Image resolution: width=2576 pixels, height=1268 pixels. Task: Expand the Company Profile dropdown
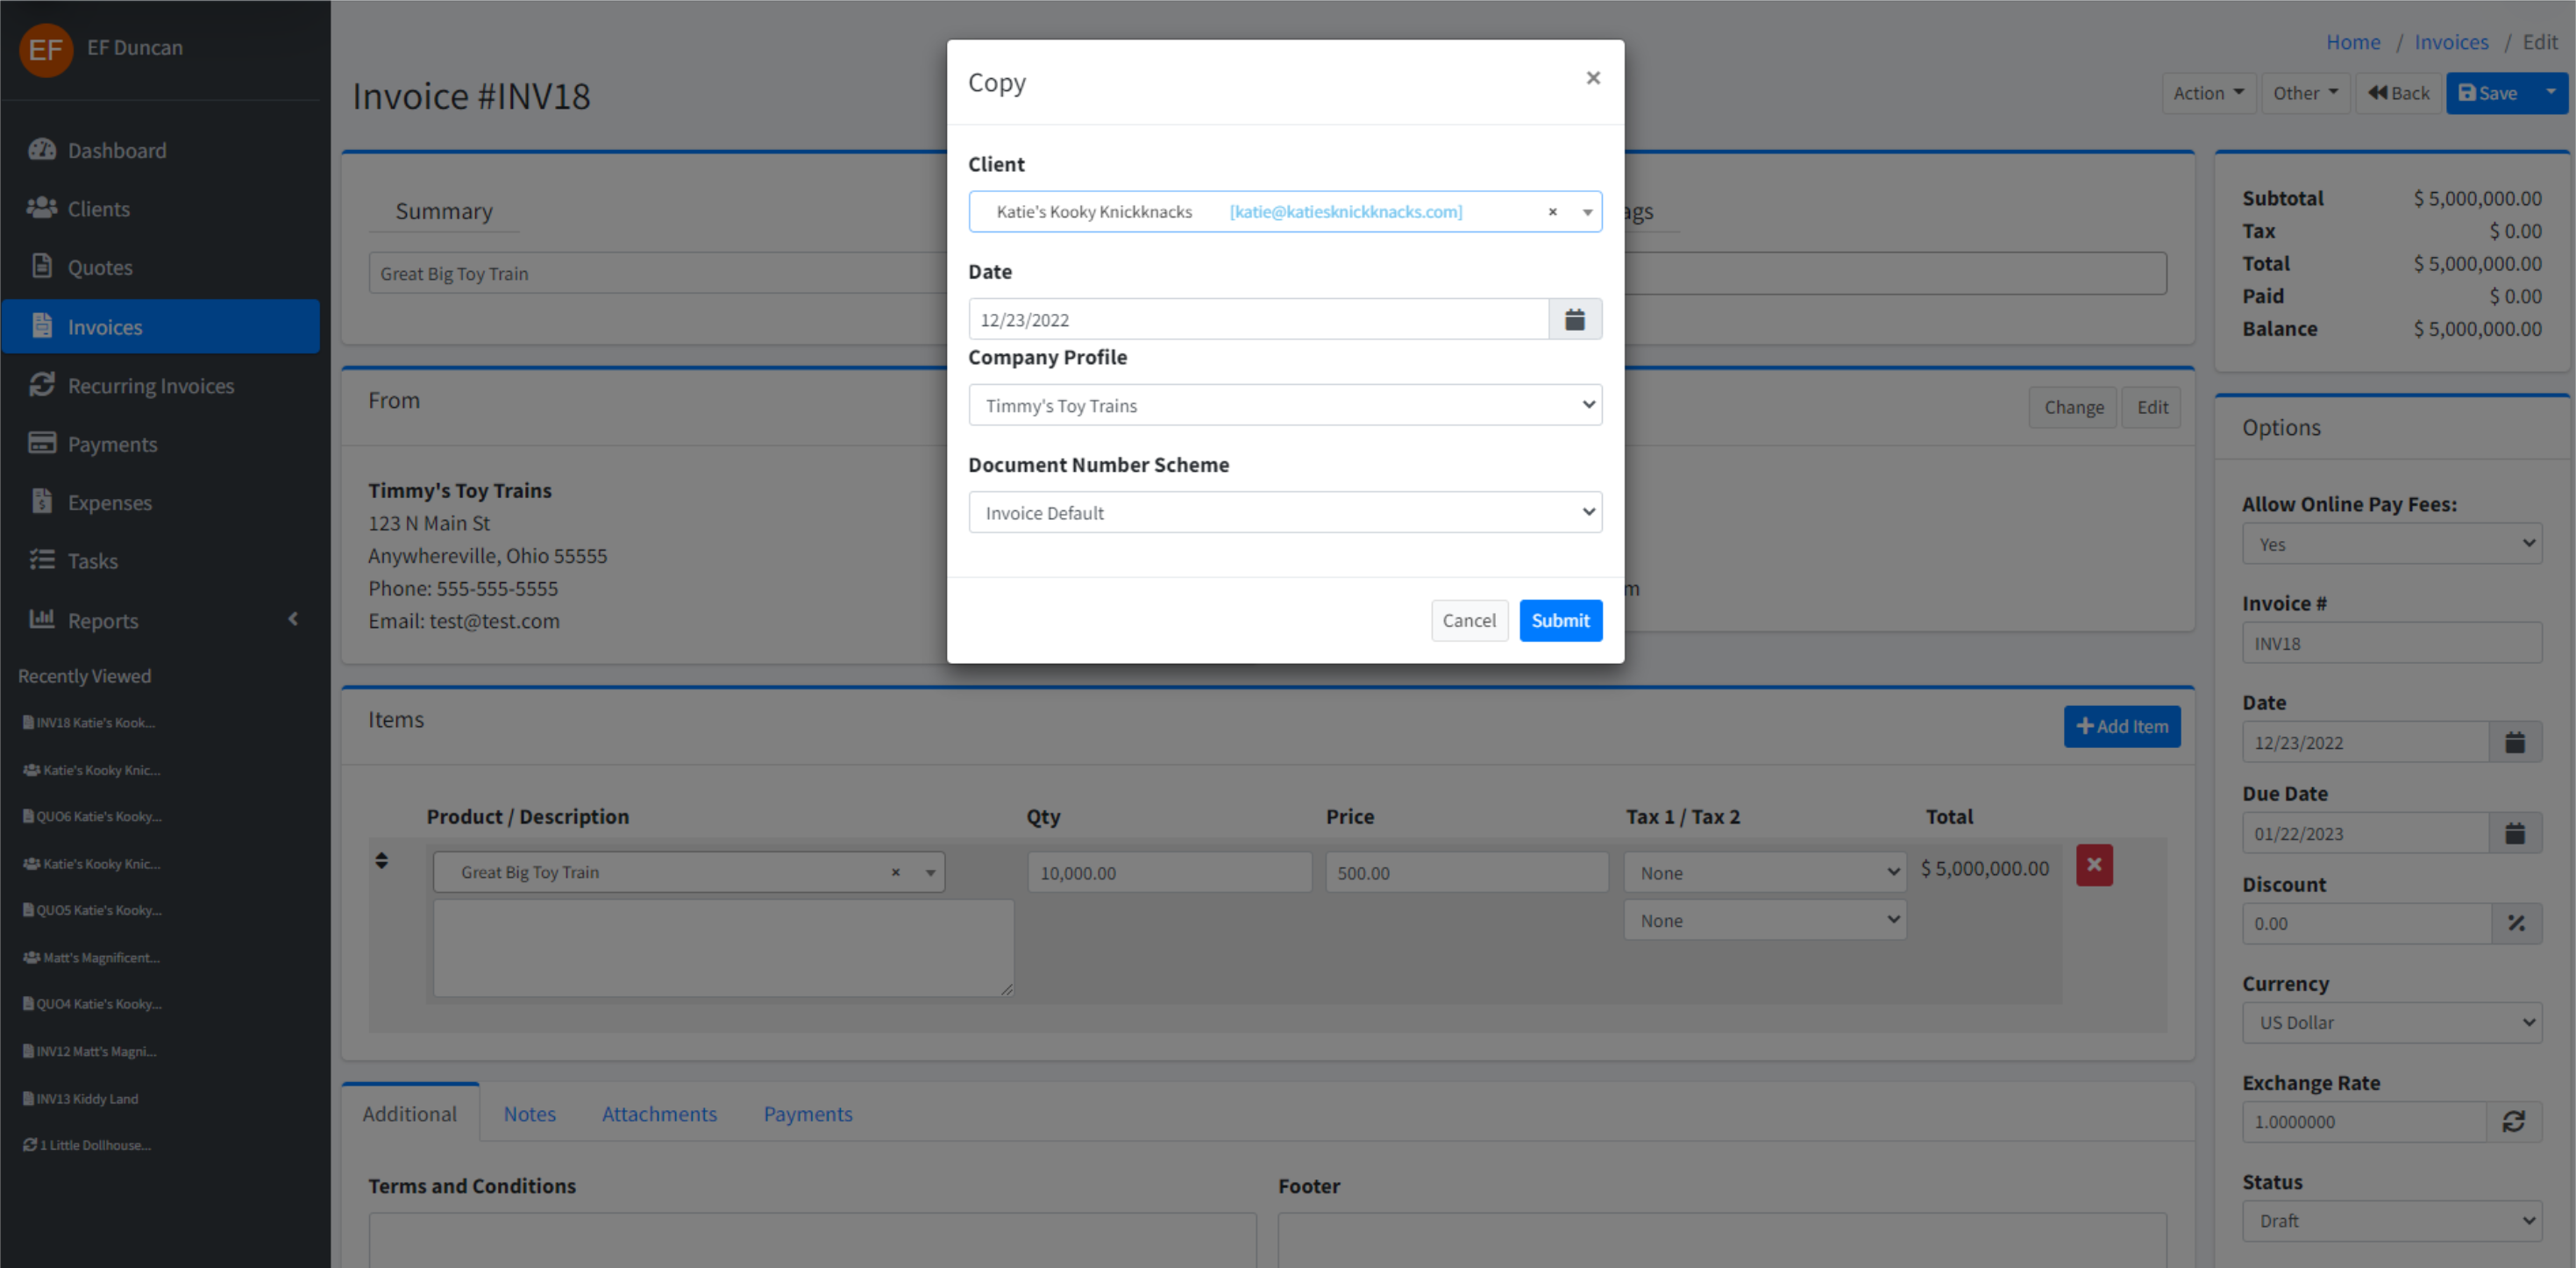1284,405
